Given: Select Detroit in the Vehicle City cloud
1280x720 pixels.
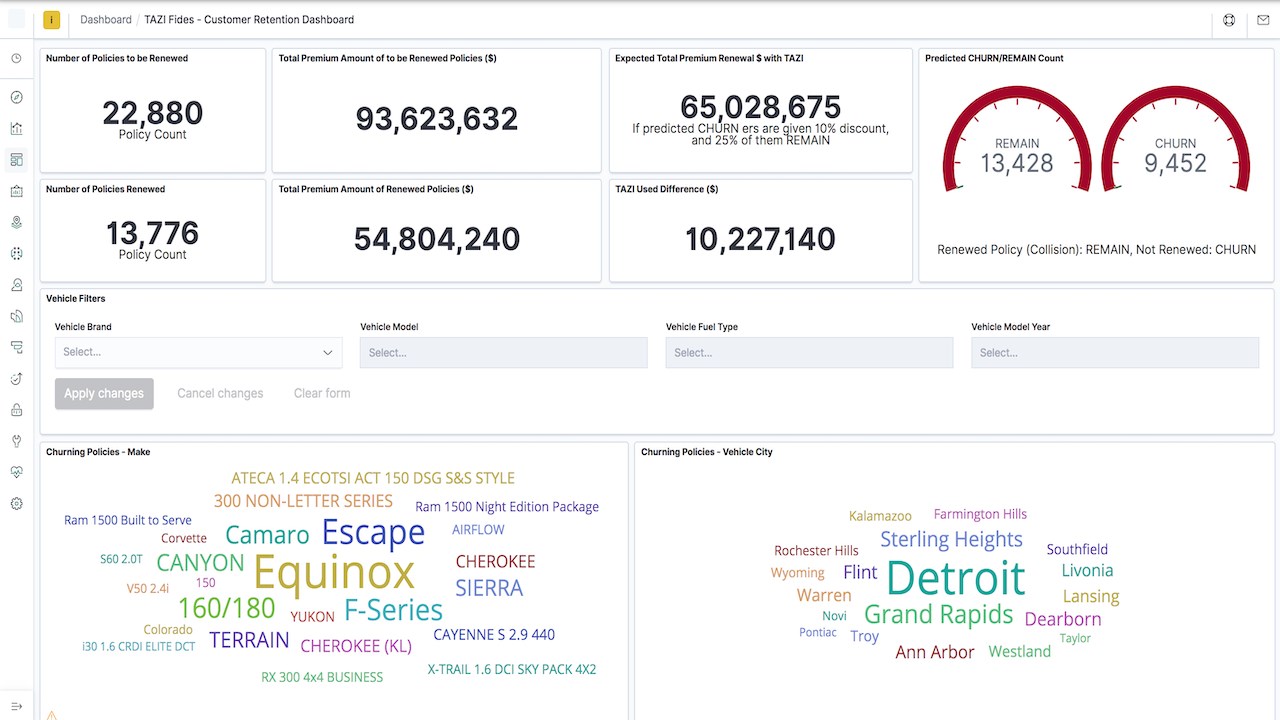Looking at the screenshot, I should [955, 578].
